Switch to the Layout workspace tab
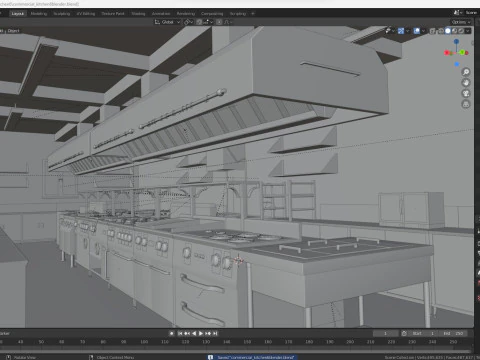The width and height of the screenshot is (480, 360). (17, 14)
